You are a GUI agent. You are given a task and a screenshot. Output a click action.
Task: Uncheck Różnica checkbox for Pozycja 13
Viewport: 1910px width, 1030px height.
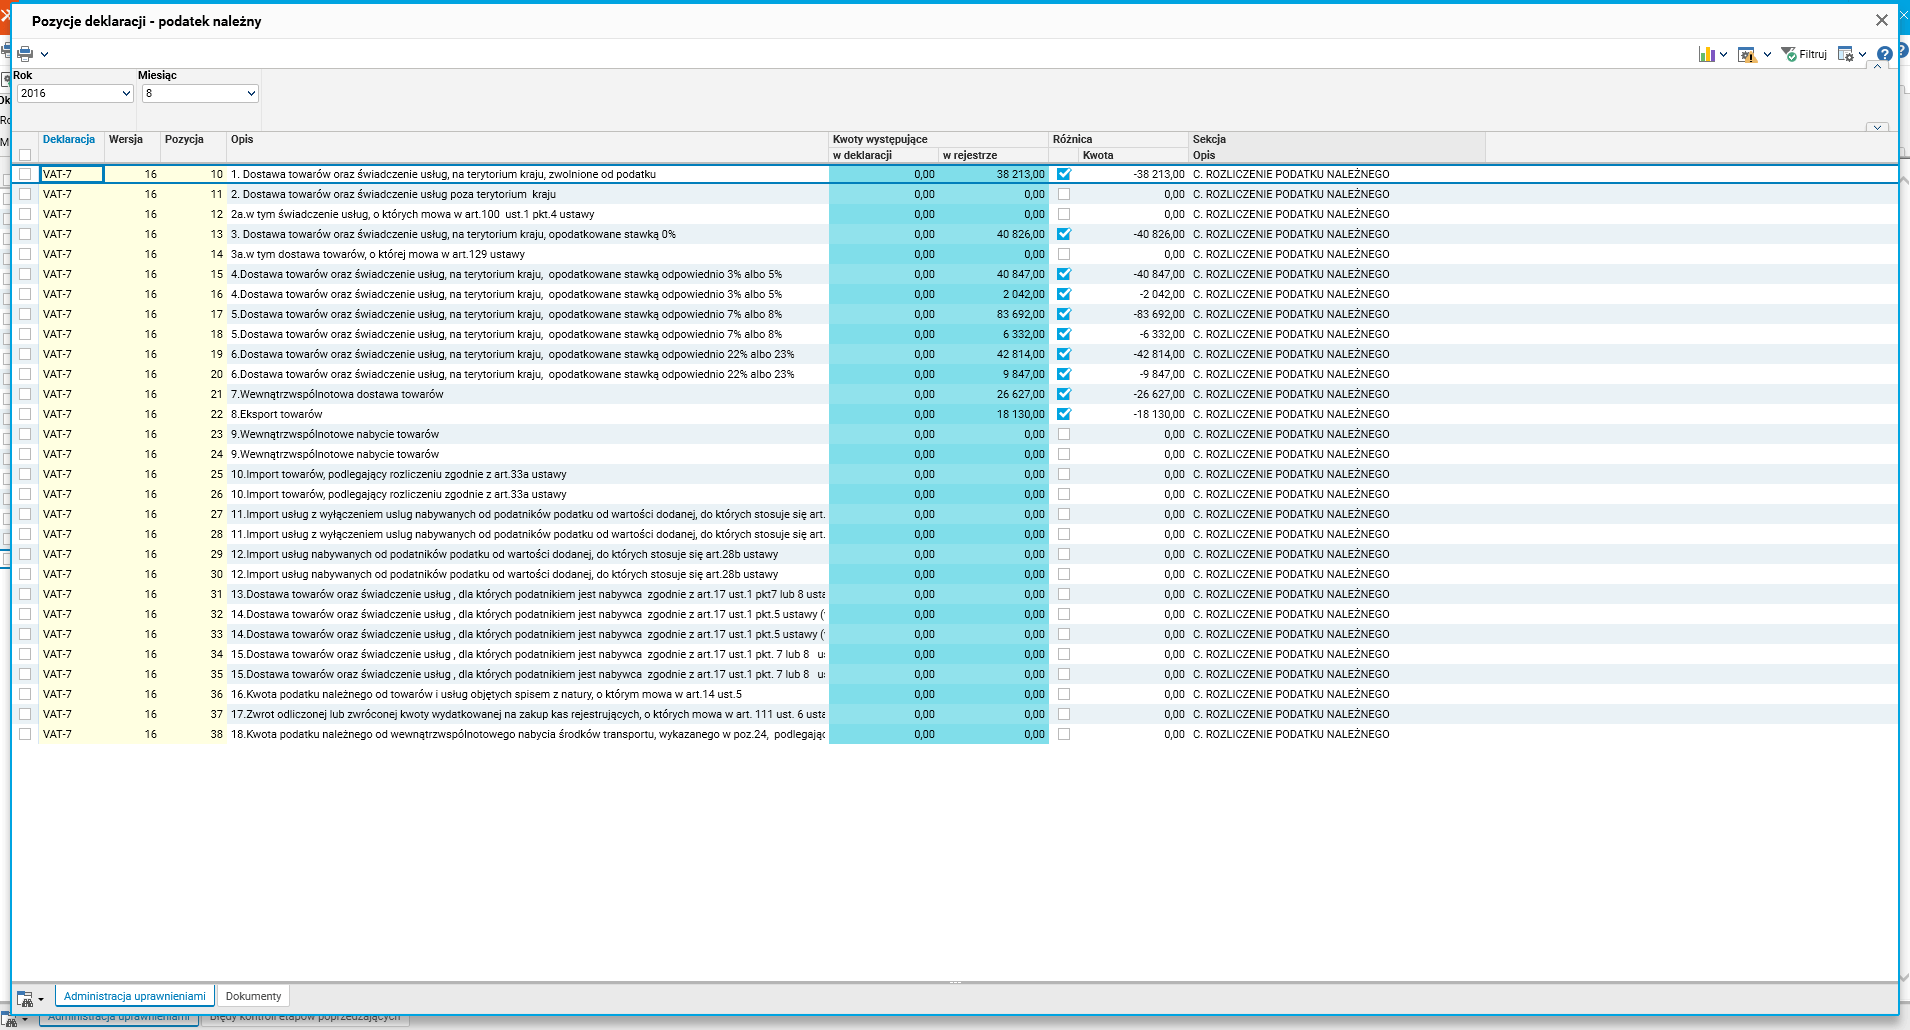coord(1064,234)
